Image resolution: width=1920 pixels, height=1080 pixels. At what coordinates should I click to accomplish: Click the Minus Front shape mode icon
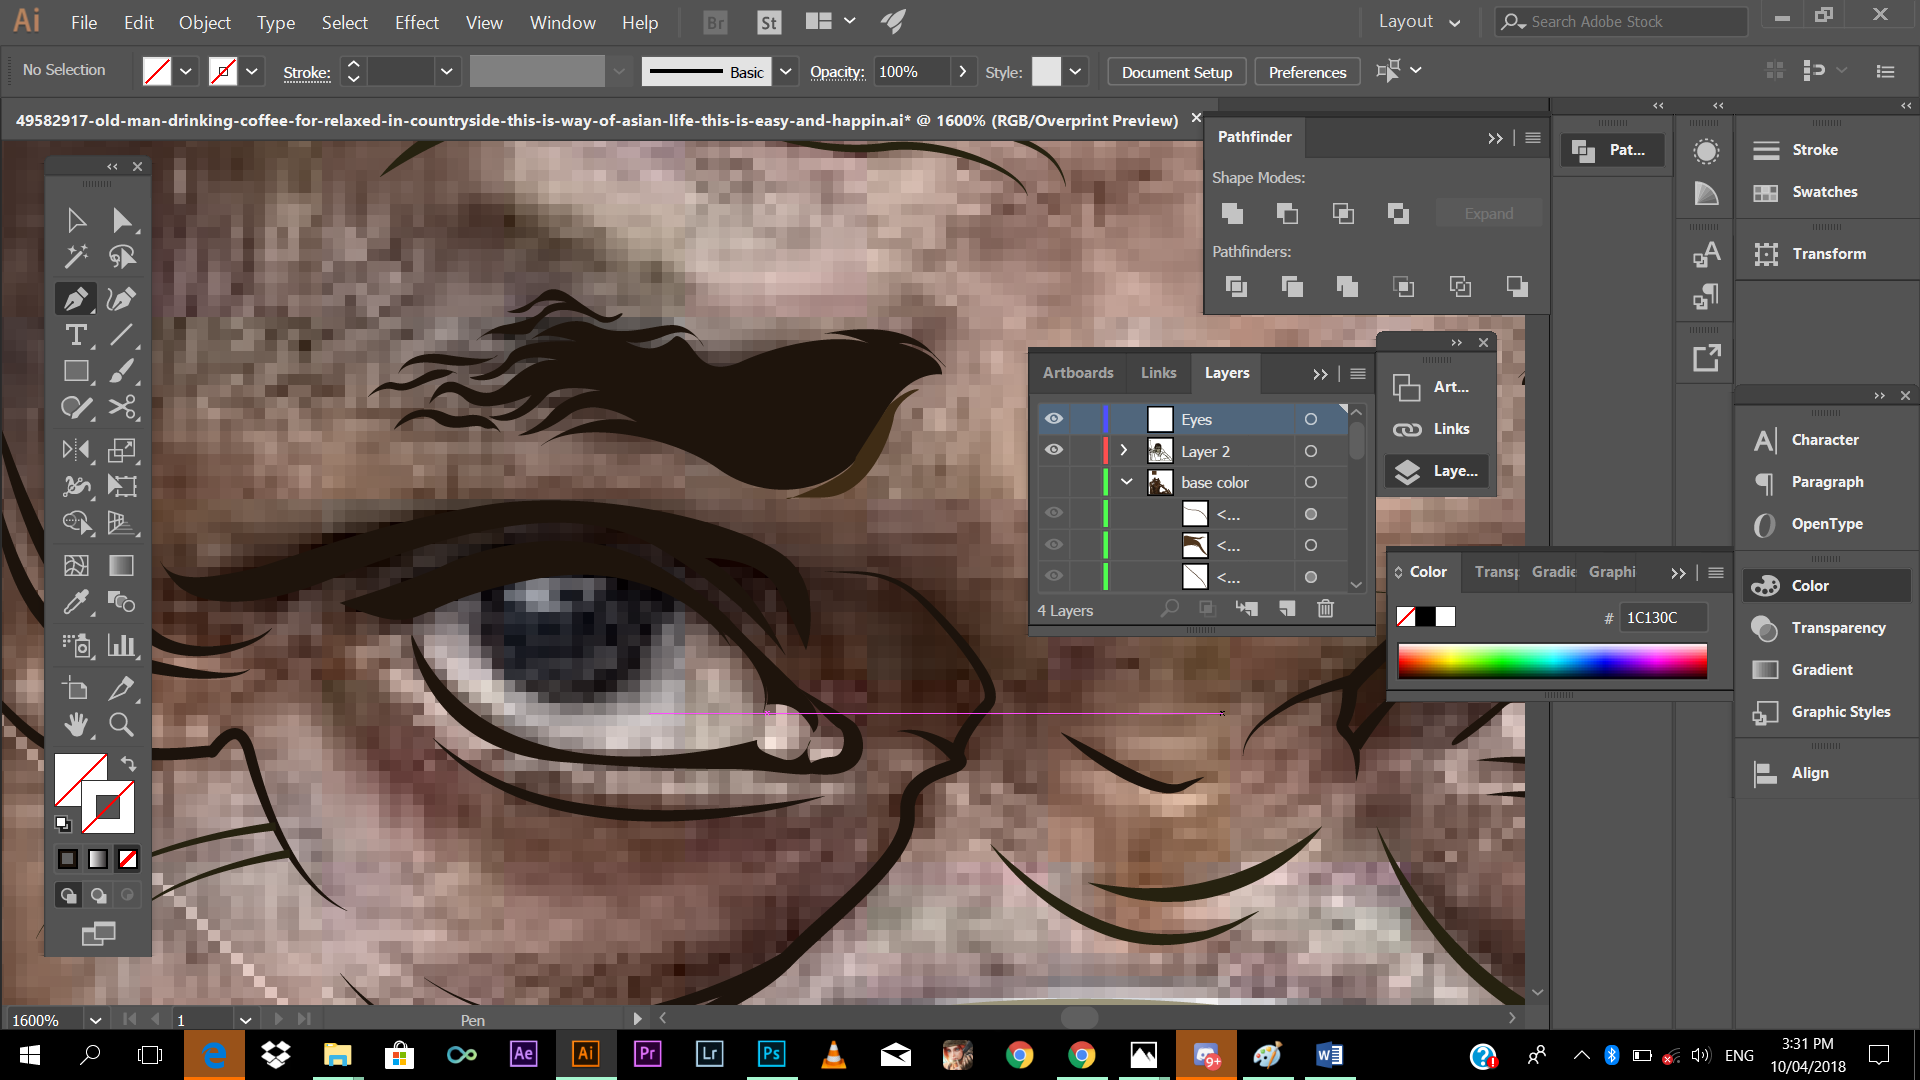point(1287,213)
